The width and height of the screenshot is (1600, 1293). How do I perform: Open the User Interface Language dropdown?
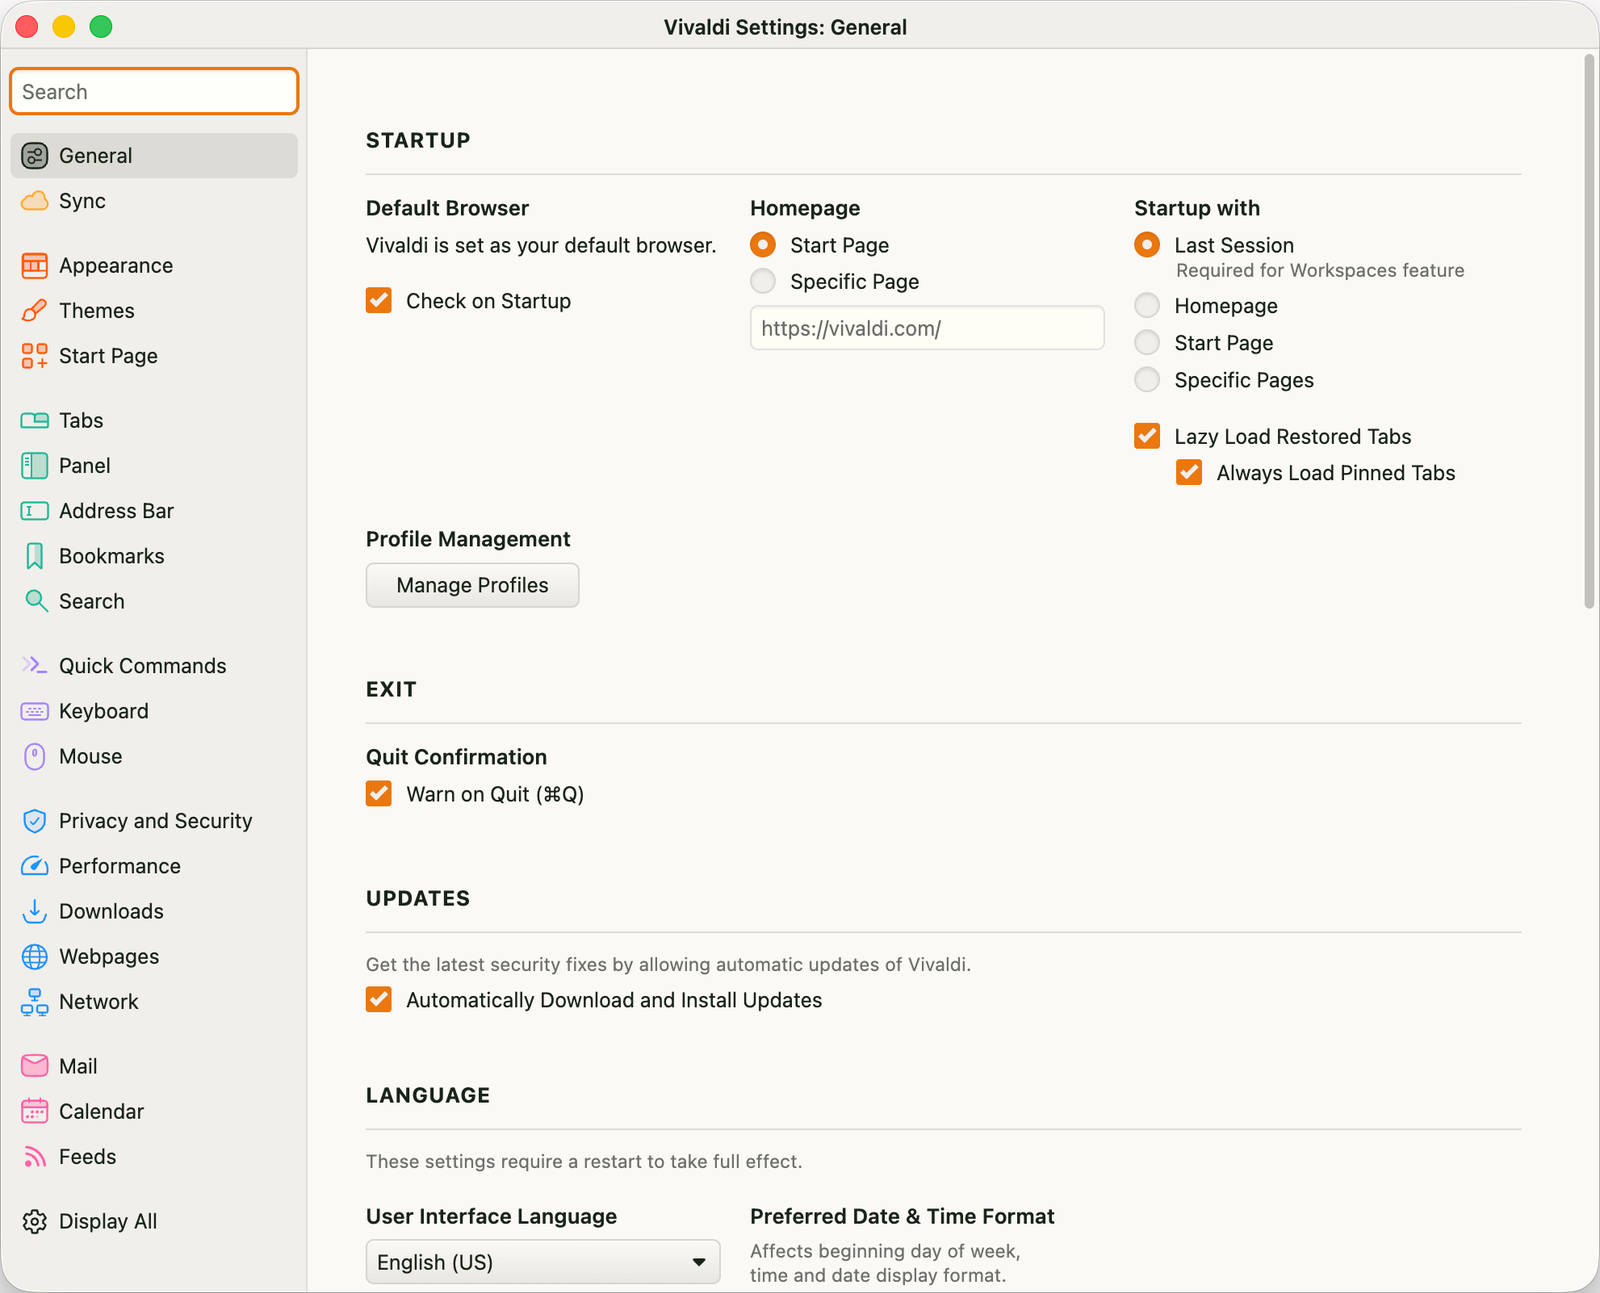pos(542,1262)
